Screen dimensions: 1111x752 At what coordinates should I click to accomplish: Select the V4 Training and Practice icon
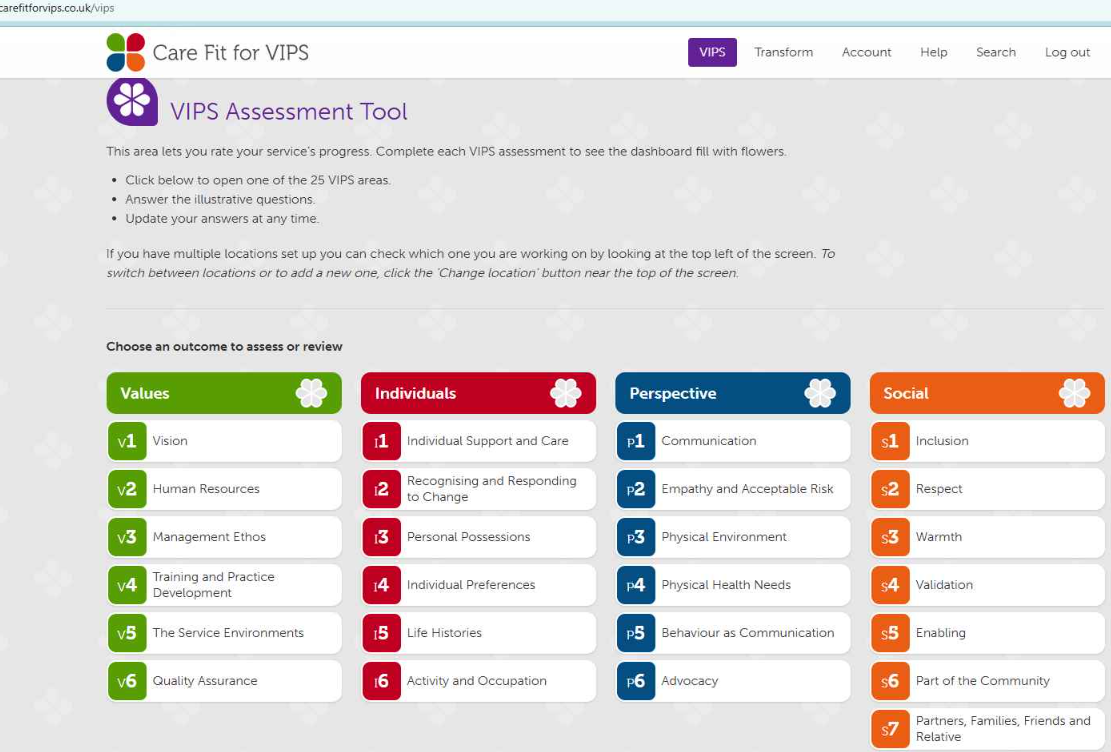(x=127, y=585)
